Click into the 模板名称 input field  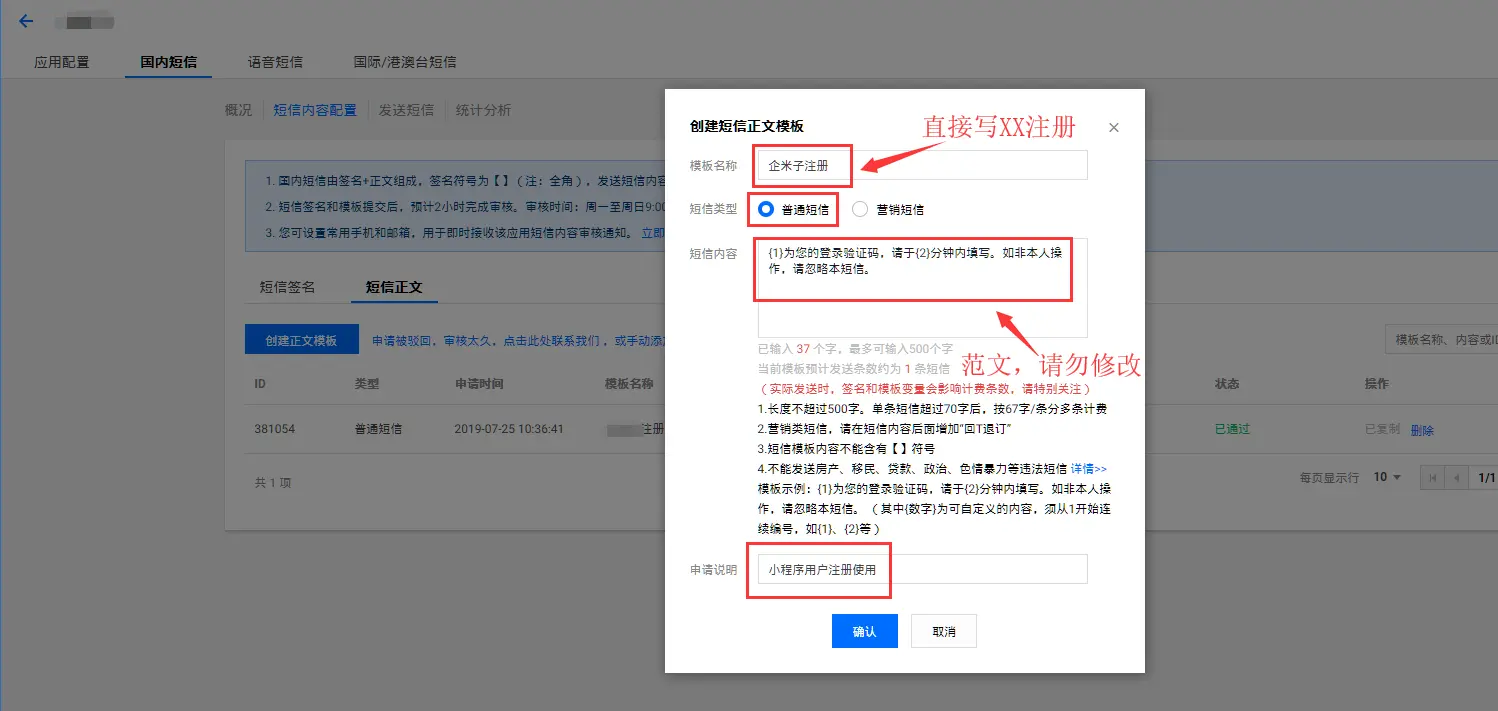click(x=921, y=165)
